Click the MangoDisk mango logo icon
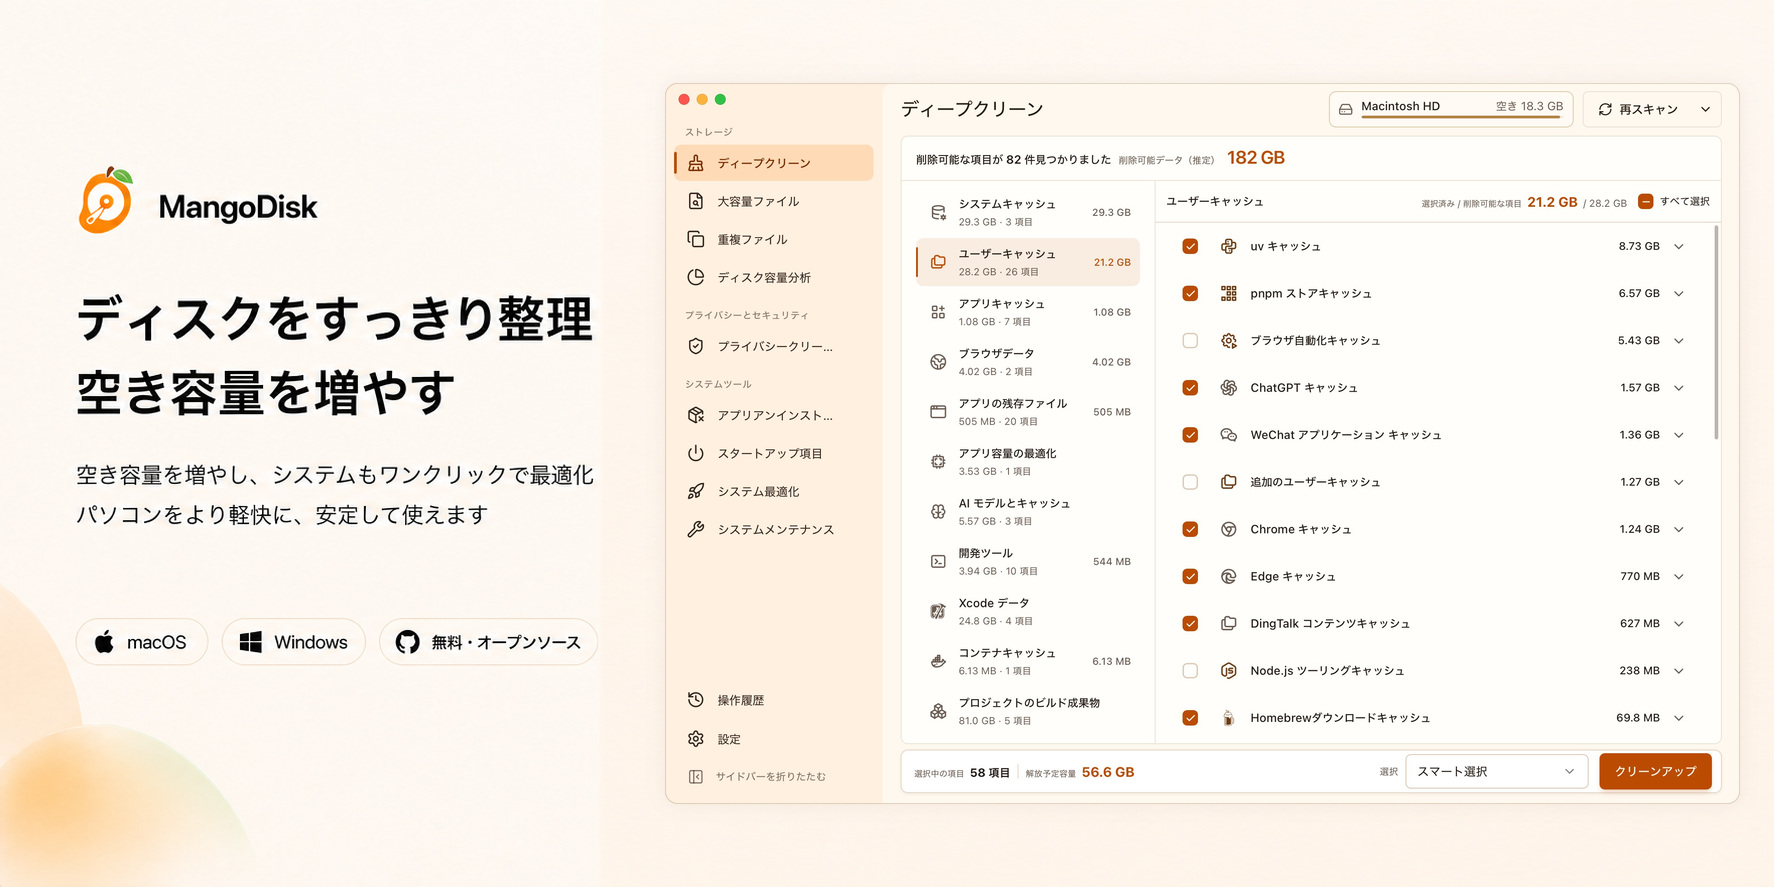Screen dimensions: 1774x887 [106, 200]
